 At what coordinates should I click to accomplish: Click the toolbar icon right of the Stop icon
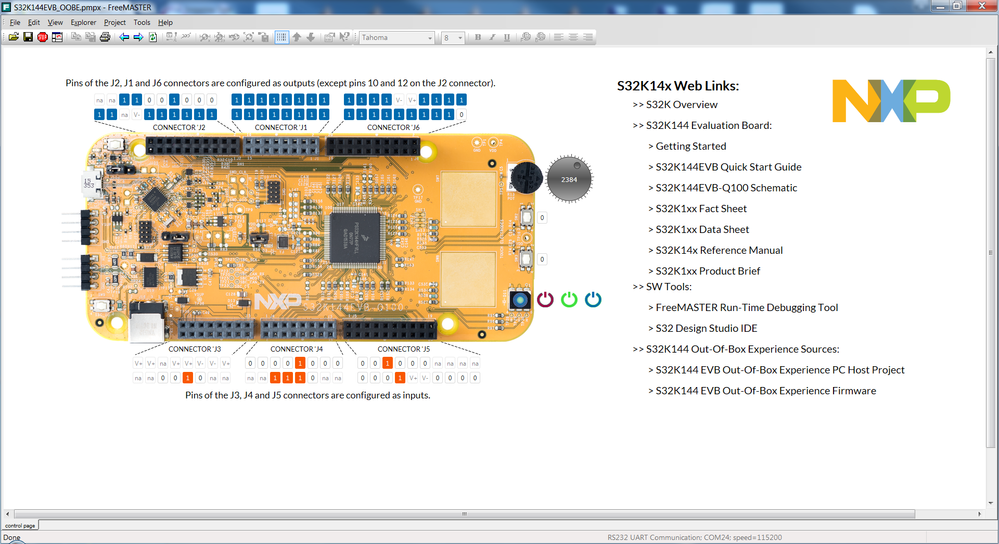pos(57,37)
